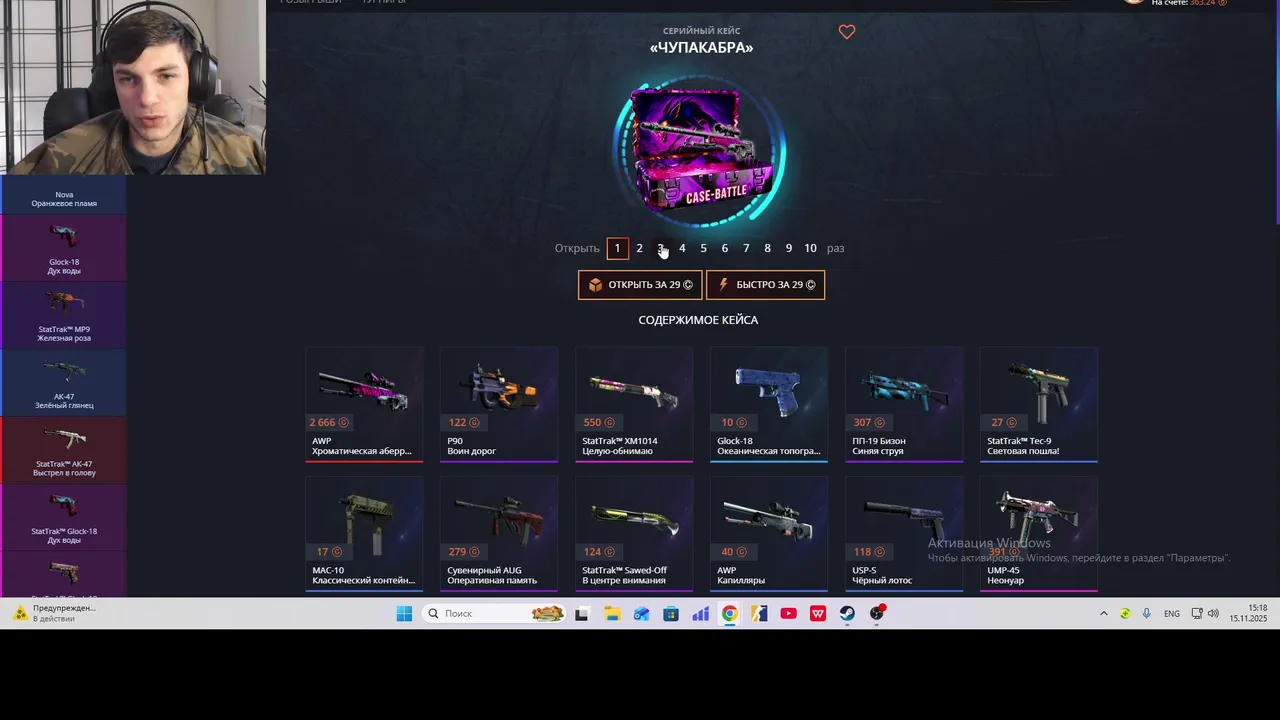Open Steam from taskbar
This screenshot has width=1280, height=720.
pyautogui.click(x=847, y=613)
